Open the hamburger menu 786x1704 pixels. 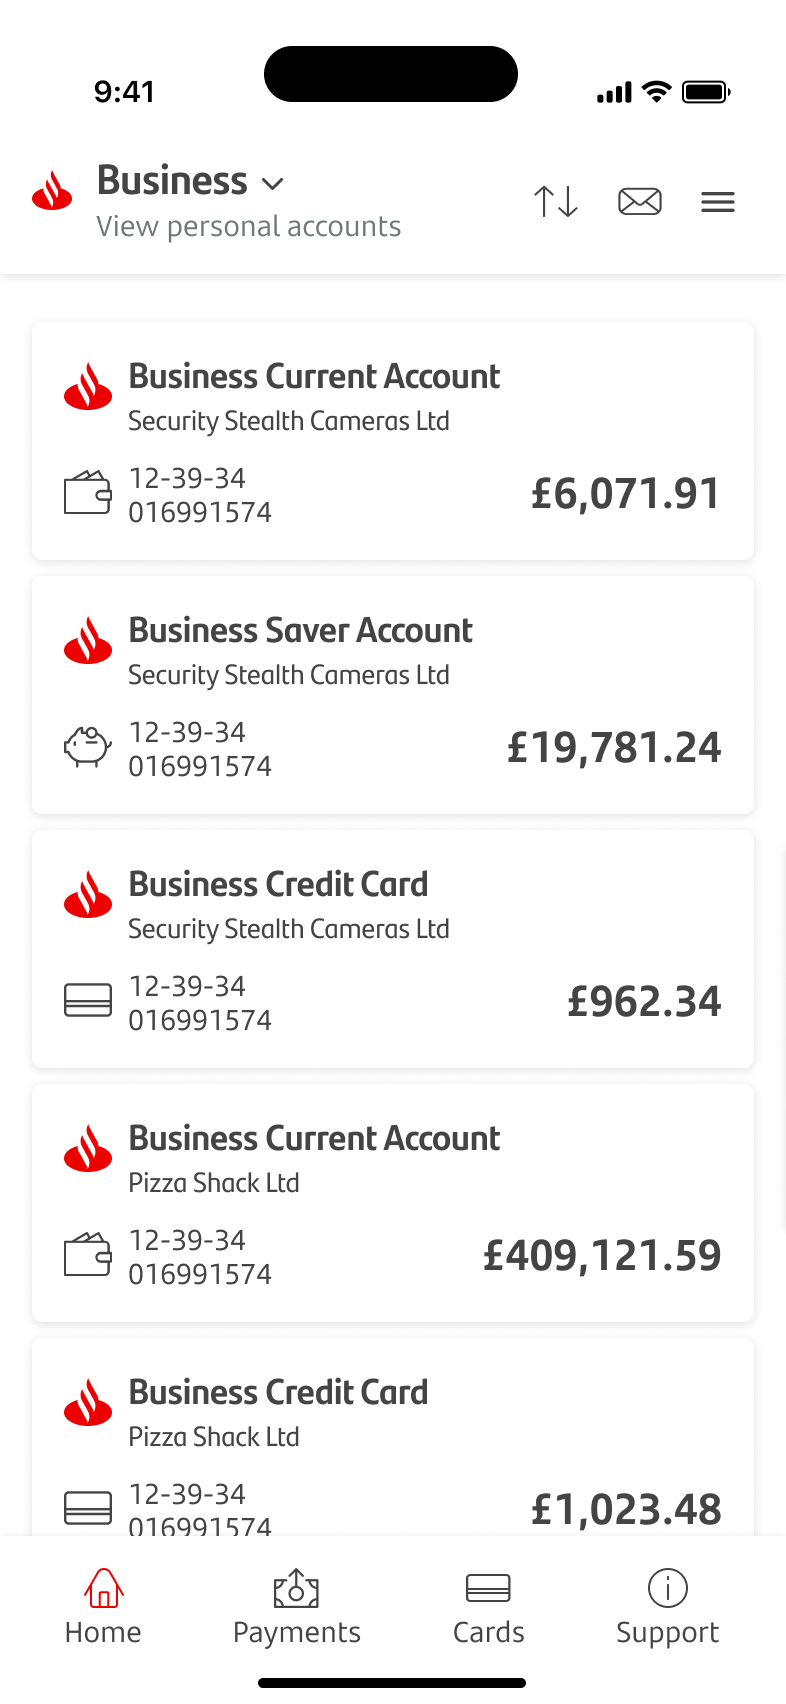[x=718, y=202]
